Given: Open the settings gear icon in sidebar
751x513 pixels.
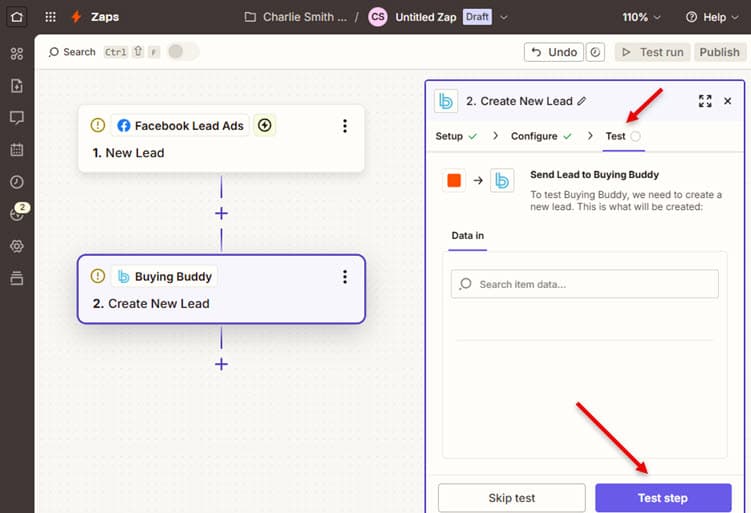Looking at the screenshot, I should coord(17,246).
